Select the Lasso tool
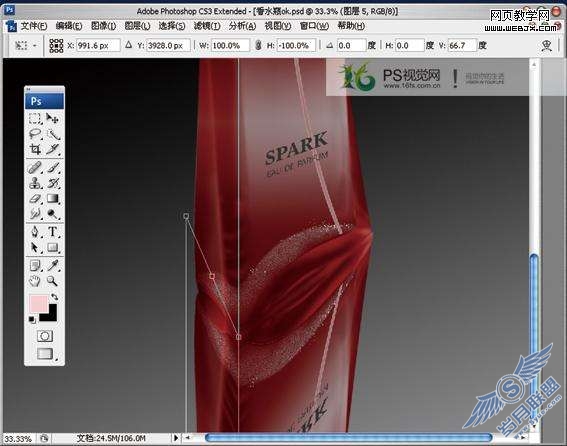 [x=35, y=134]
